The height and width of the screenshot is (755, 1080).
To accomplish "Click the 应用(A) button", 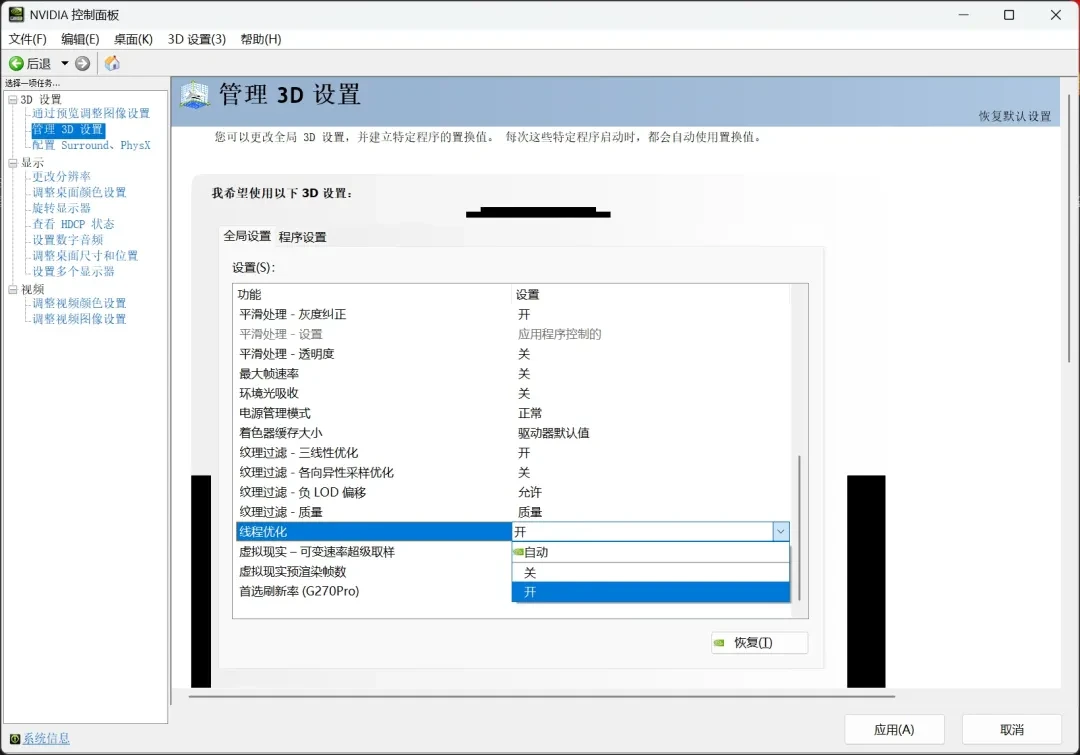I will 894,730.
